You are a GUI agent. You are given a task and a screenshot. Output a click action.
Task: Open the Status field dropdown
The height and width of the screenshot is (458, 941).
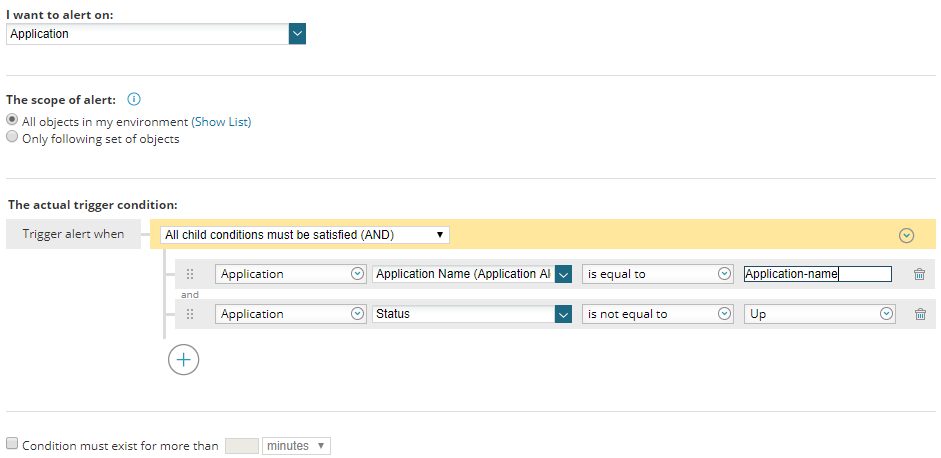(x=472, y=314)
